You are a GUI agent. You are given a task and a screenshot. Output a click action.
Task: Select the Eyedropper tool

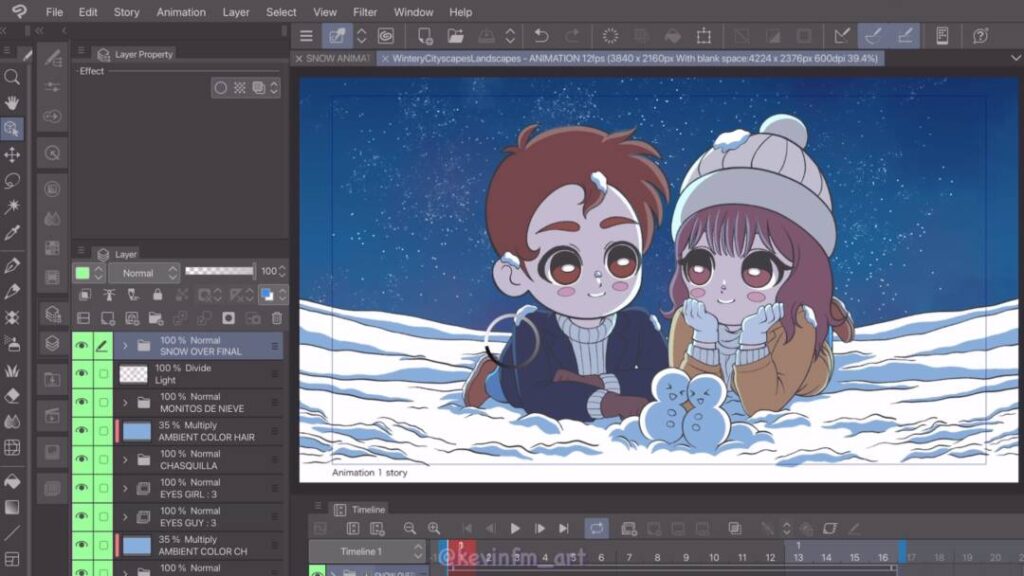coord(12,233)
